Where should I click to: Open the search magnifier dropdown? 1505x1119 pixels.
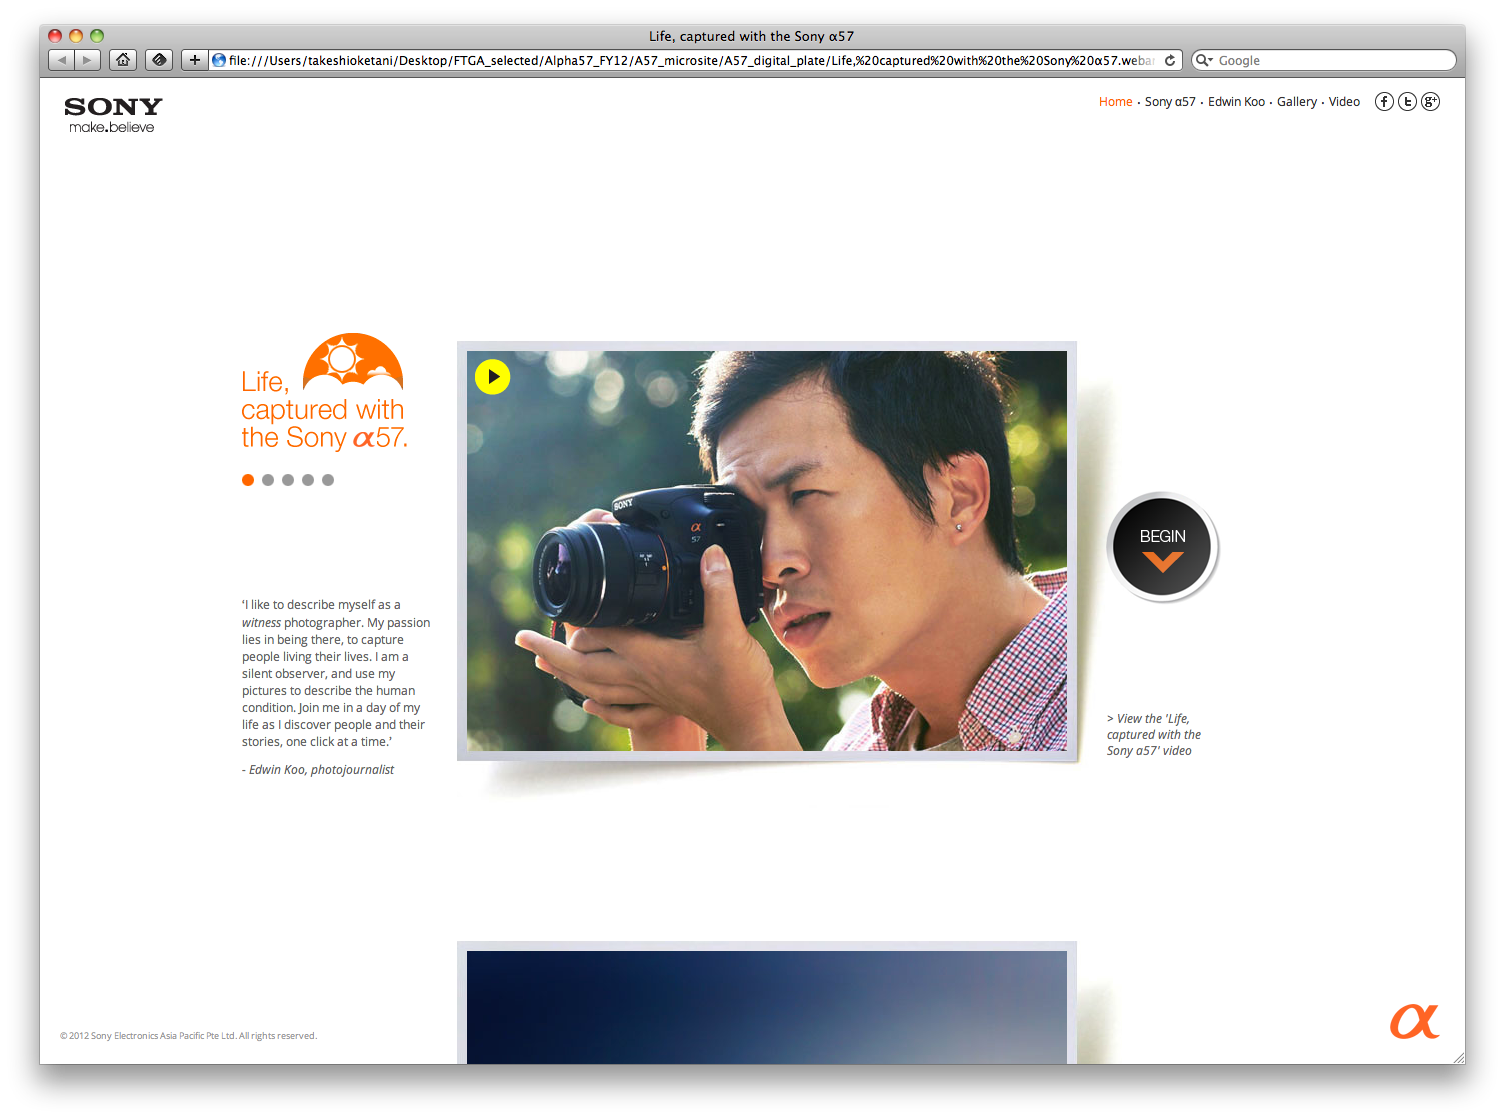[x=1204, y=60]
